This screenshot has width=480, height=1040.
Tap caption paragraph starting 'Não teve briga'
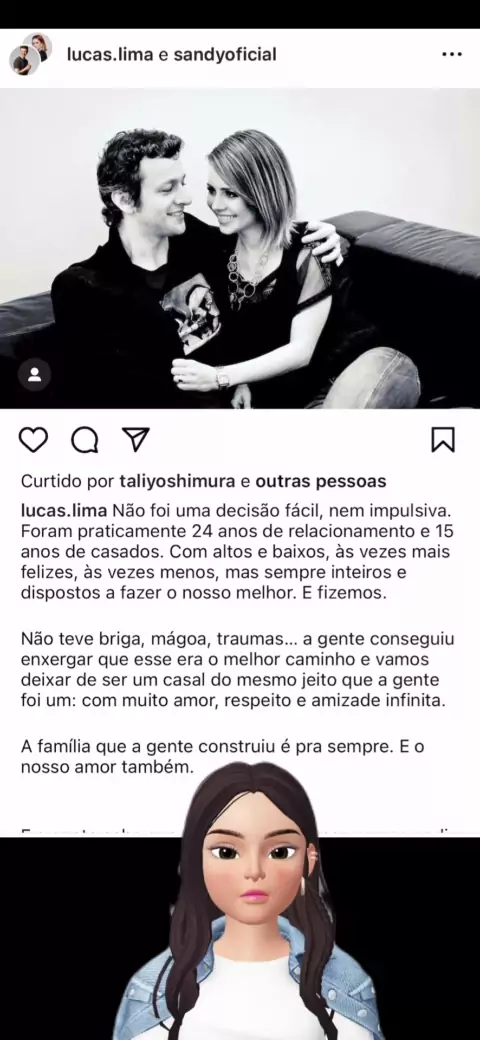pos(237,669)
